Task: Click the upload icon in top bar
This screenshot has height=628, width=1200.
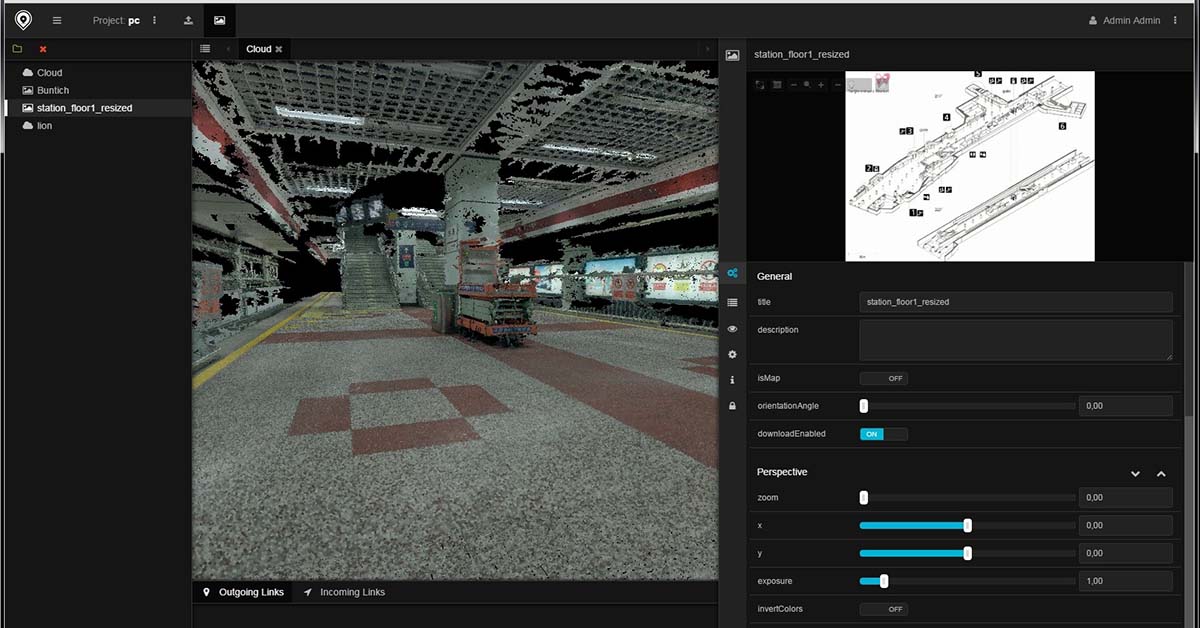Action: [x=188, y=20]
